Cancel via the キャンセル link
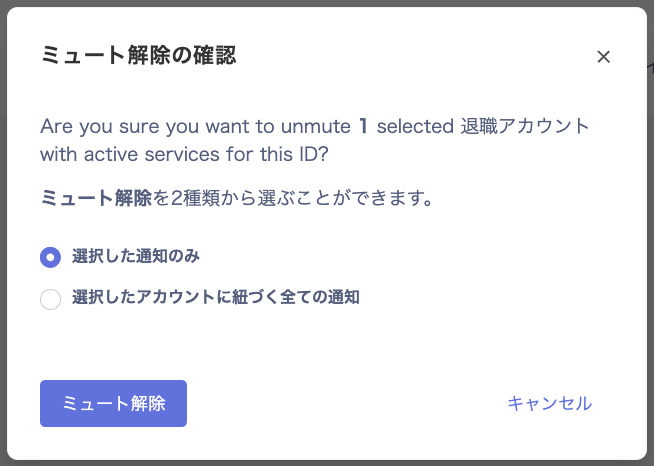This screenshot has height=466, width=654. point(549,403)
